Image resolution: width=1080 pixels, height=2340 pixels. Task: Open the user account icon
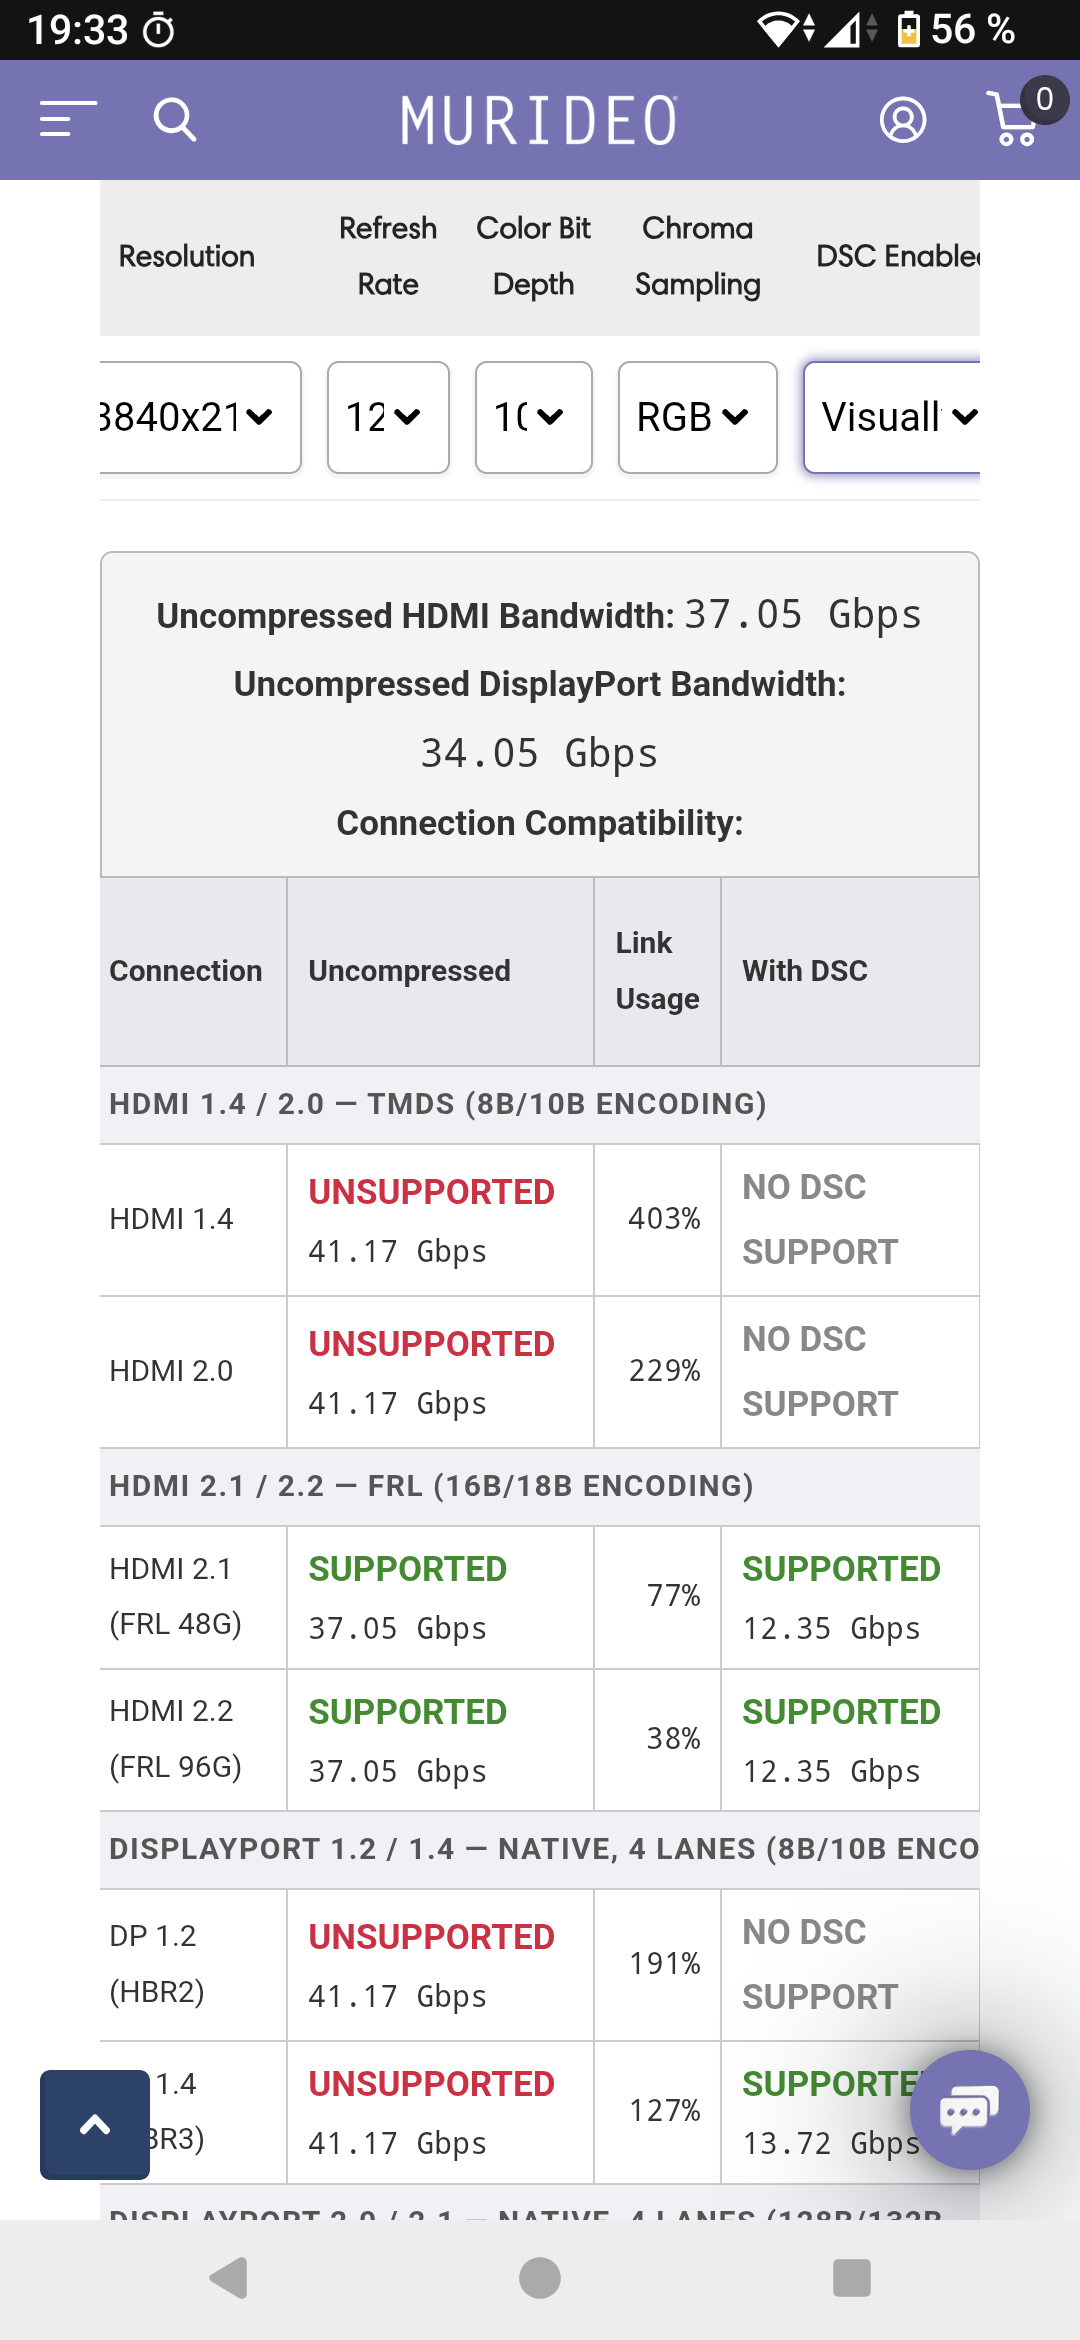pos(903,120)
